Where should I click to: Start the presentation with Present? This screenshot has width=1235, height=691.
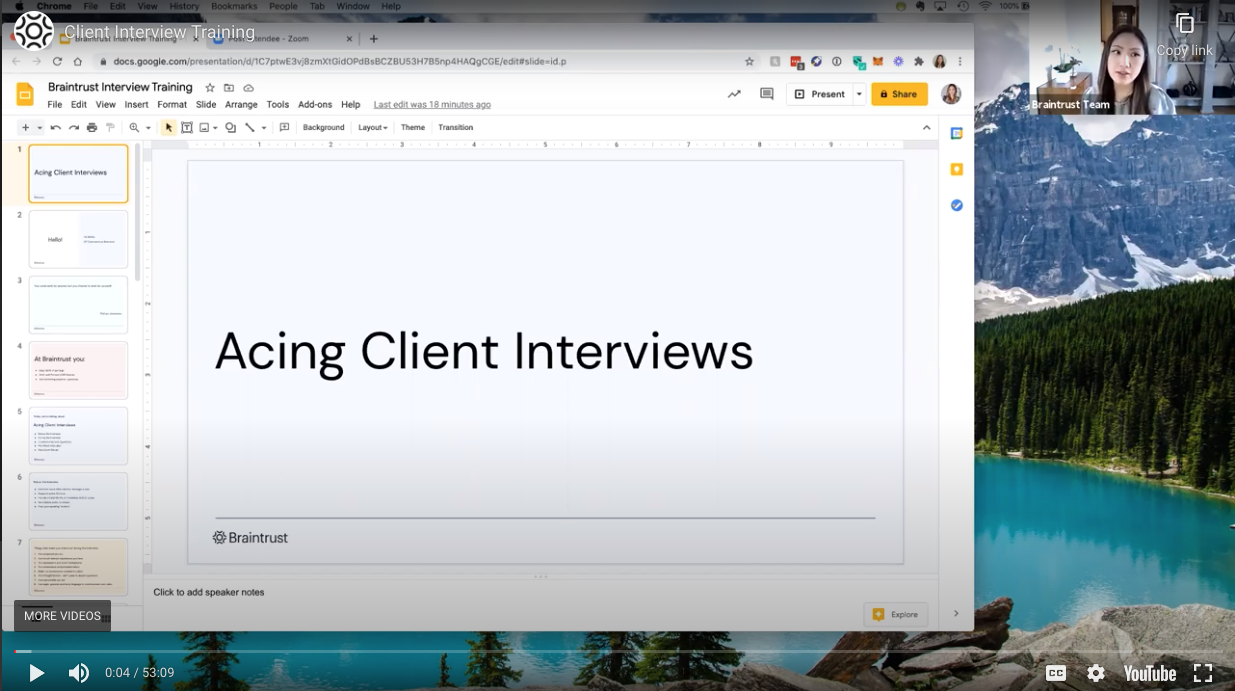tap(819, 94)
